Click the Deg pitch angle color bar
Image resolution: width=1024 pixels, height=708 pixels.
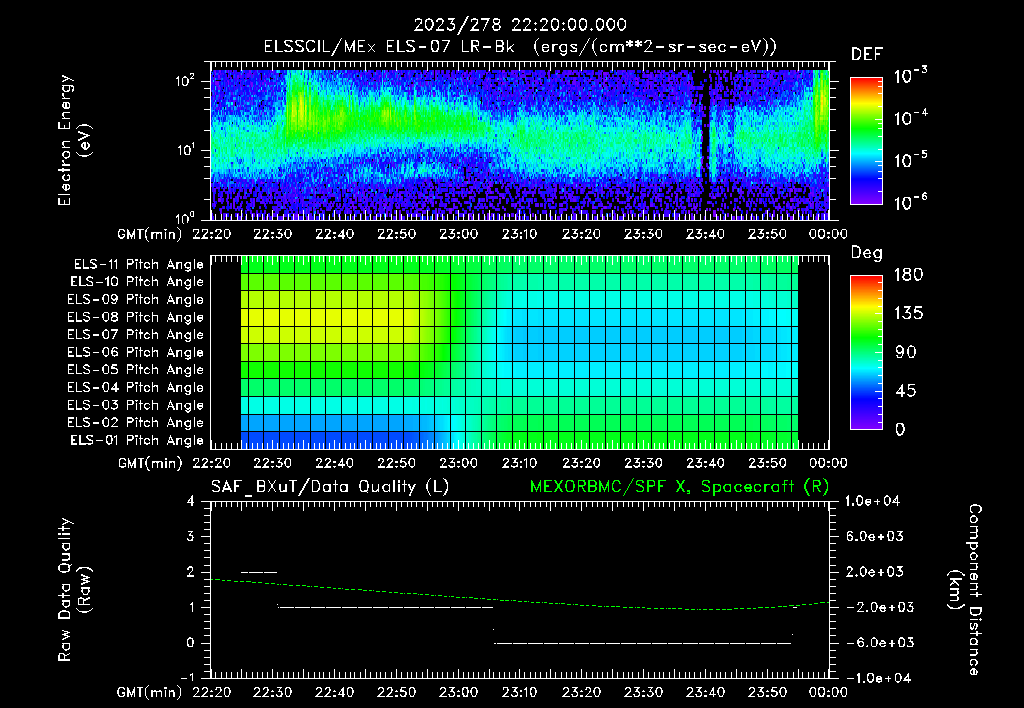(x=866, y=352)
